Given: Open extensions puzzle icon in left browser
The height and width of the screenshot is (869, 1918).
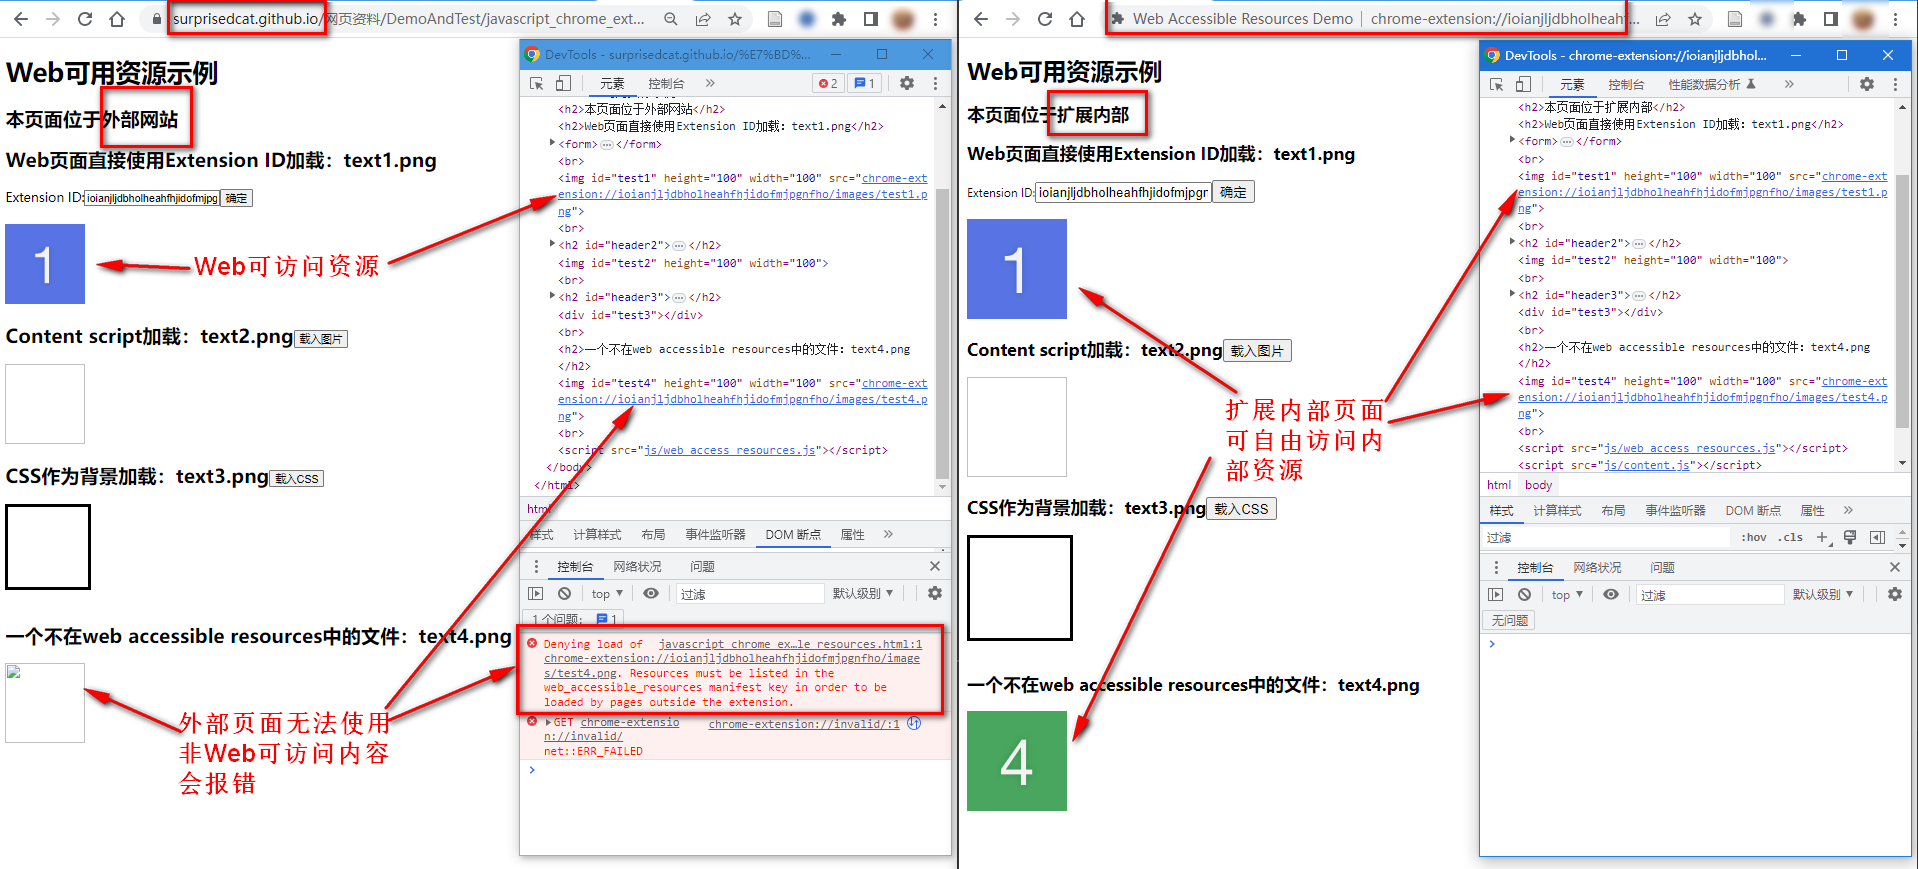Looking at the screenshot, I should (839, 19).
